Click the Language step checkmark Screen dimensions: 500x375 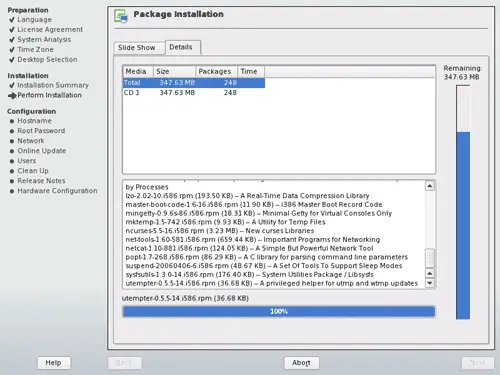[x=12, y=20]
